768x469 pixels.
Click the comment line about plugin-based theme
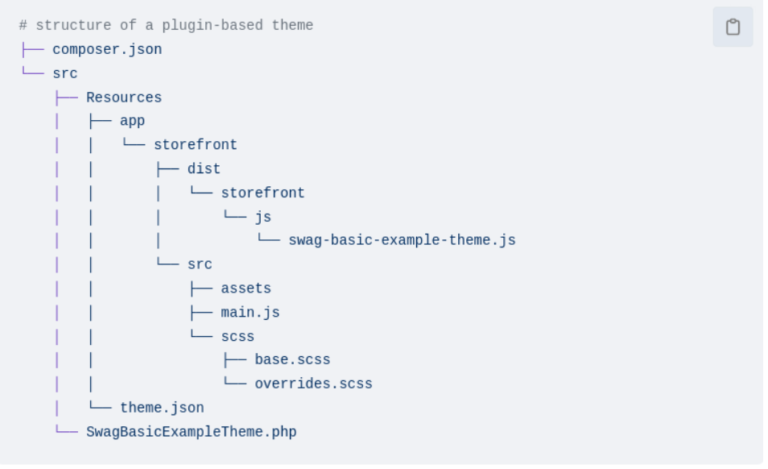pos(166,25)
